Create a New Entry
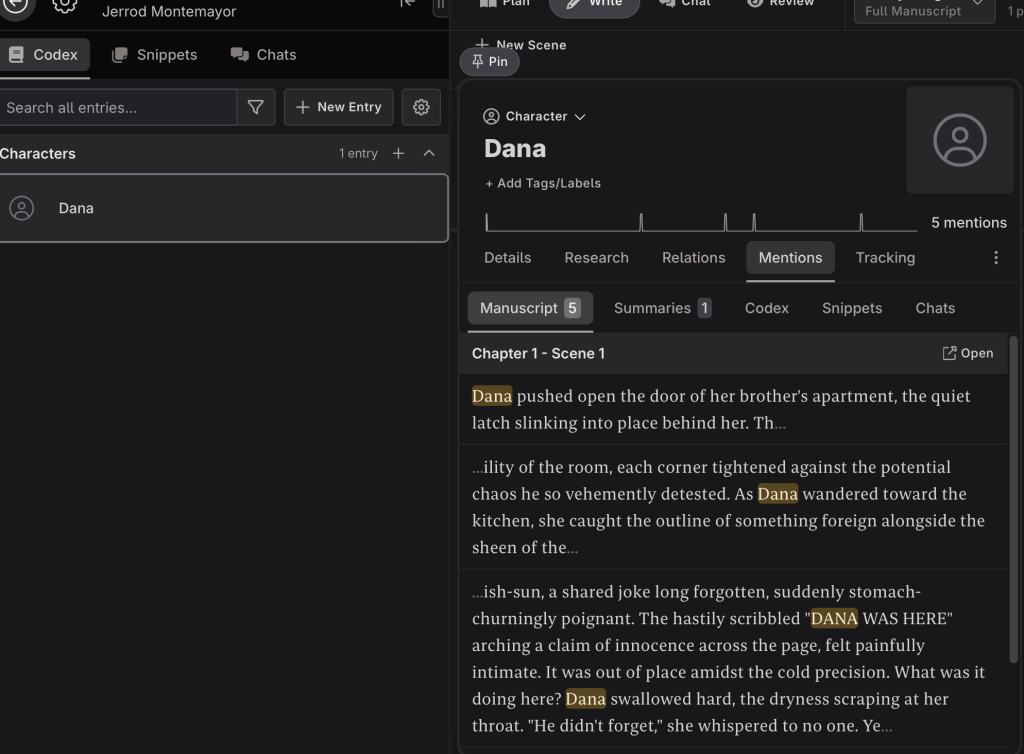The width and height of the screenshot is (1024, 754). [338, 107]
